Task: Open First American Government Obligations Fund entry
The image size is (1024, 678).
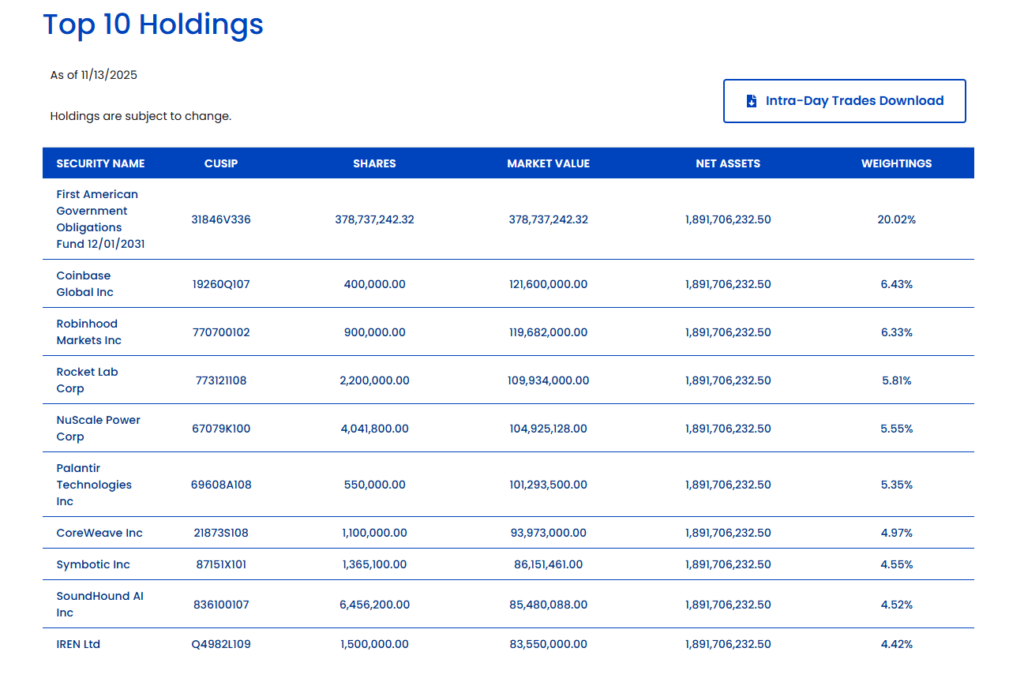Action: click(97, 219)
